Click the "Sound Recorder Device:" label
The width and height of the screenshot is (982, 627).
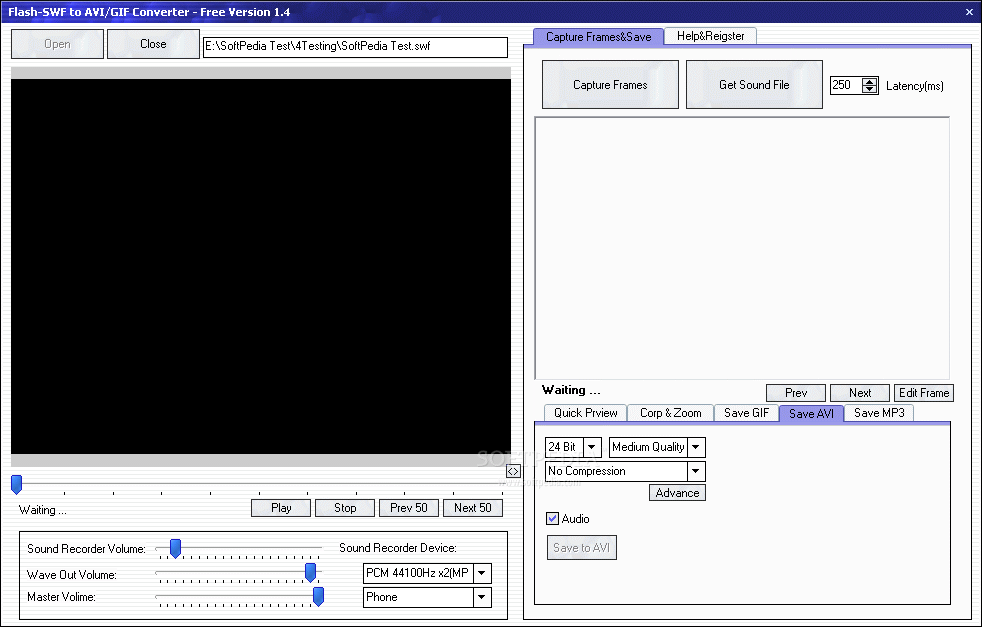pyautogui.click(x=398, y=548)
